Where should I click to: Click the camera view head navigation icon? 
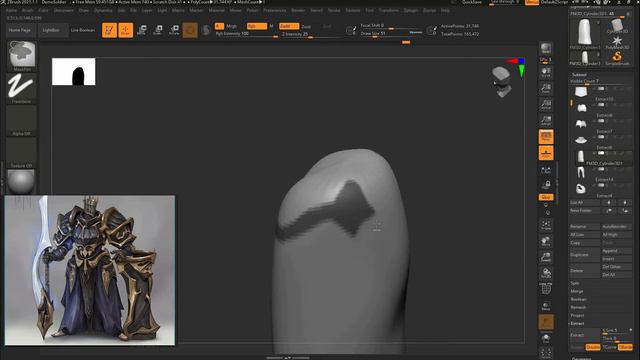[x=502, y=82]
